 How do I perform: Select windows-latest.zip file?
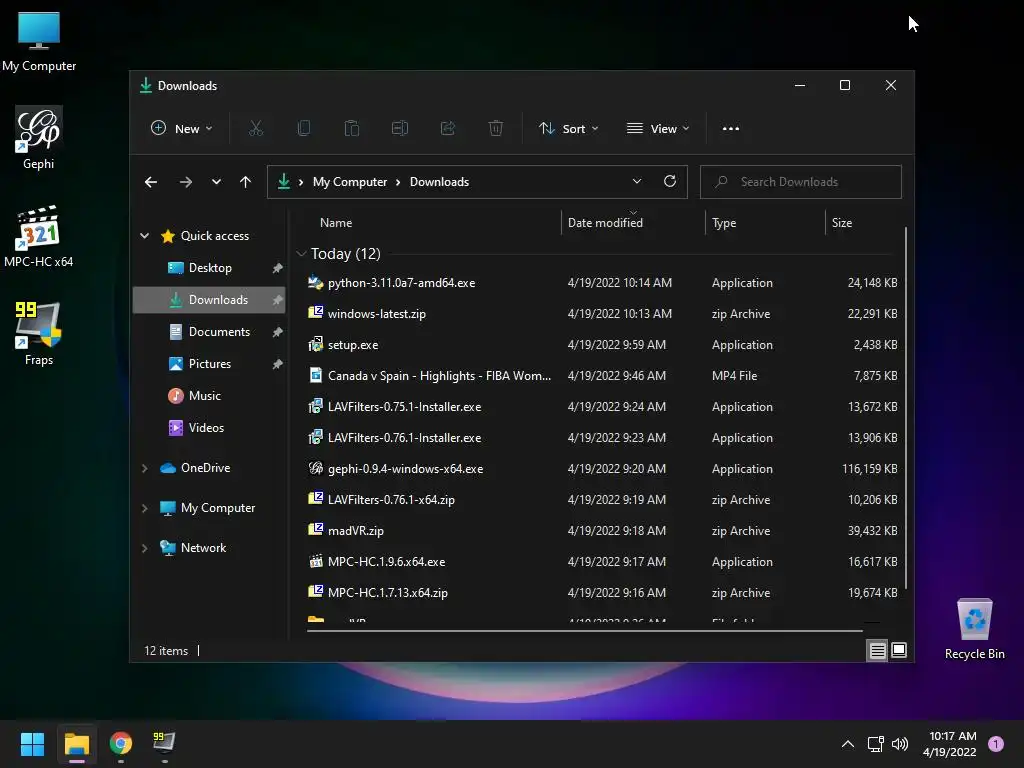(x=601, y=313)
